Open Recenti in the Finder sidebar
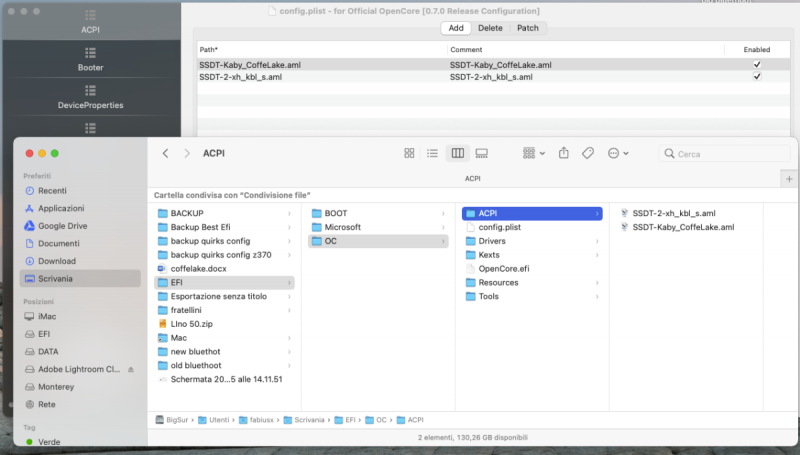Image resolution: width=800 pixels, height=455 pixels. click(x=80, y=191)
